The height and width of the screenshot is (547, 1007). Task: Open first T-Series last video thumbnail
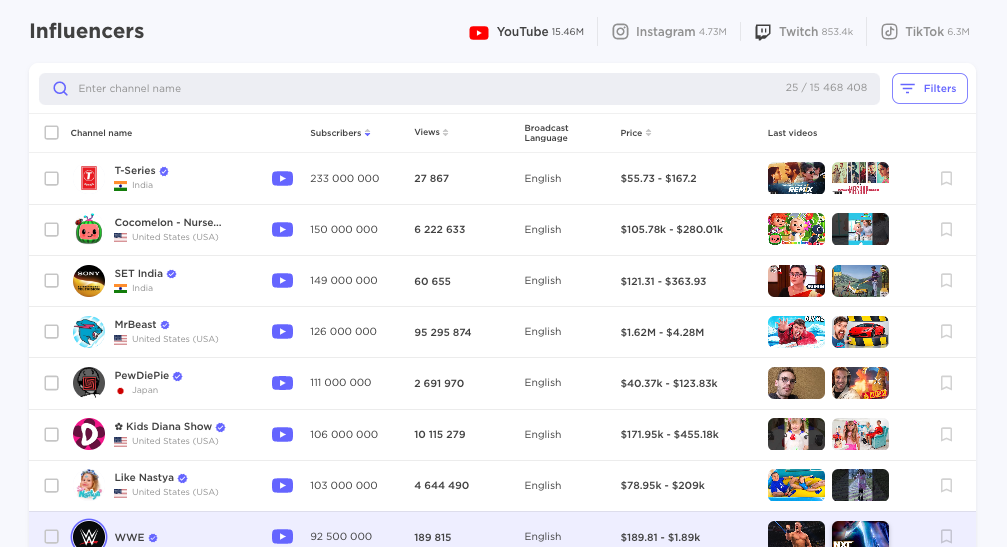[x=796, y=179]
